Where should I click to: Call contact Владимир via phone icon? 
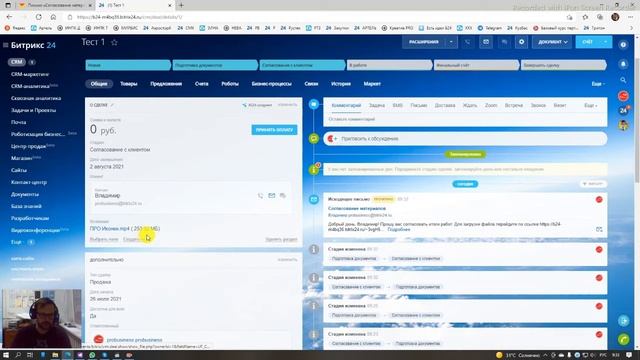260,196
